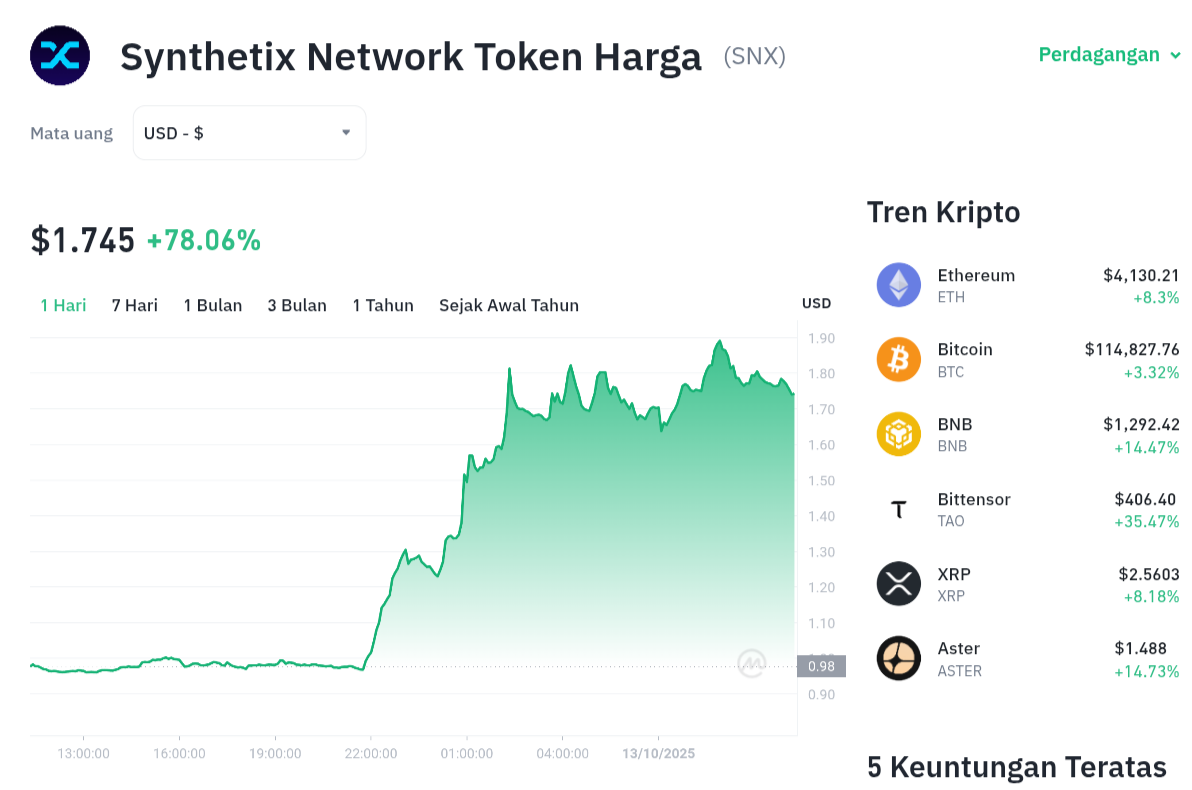
Task: Click the BNB coin icon
Action: point(898,434)
